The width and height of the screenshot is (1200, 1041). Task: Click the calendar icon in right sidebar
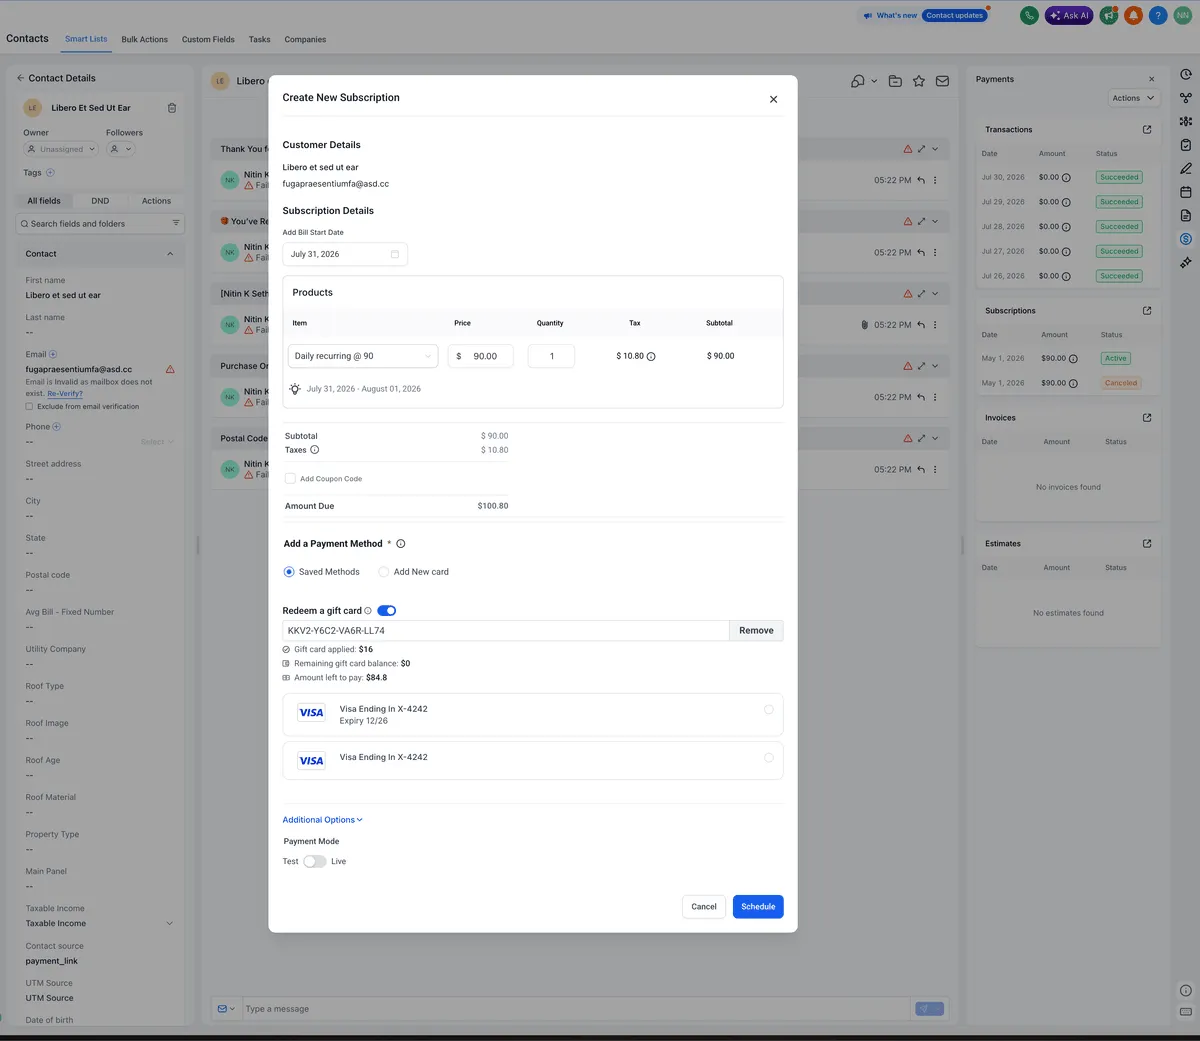click(1186, 192)
